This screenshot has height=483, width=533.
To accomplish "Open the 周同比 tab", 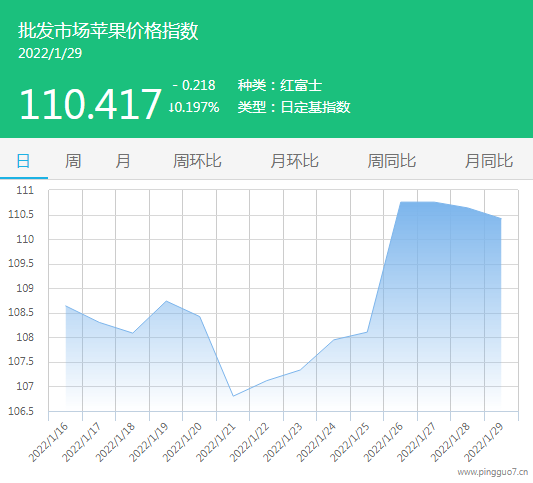I will (392, 161).
